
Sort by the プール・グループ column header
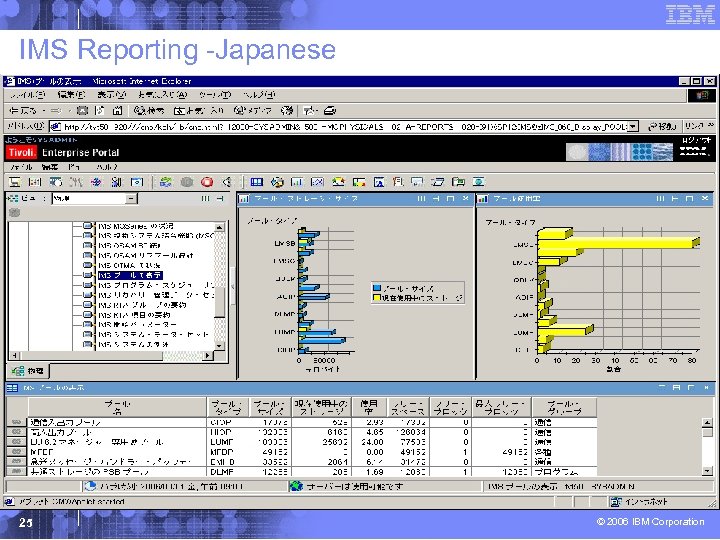point(564,408)
